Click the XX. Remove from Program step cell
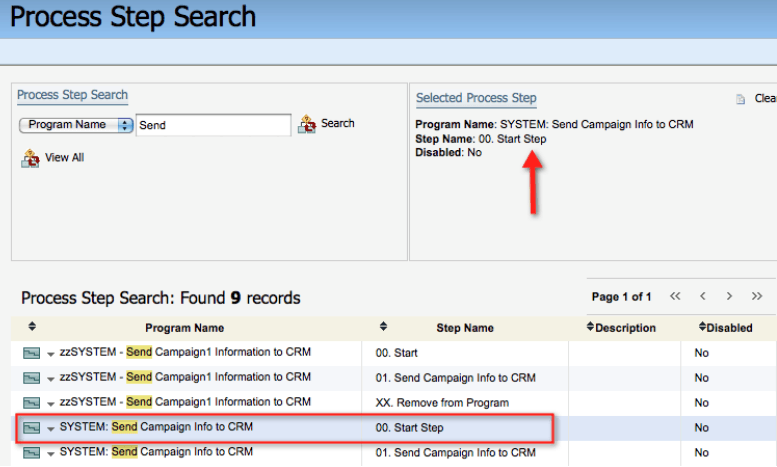 tap(442, 403)
